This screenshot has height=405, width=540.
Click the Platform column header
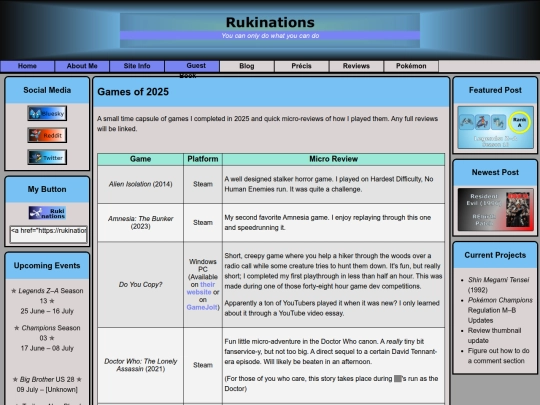pyautogui.click(x=203, y=159)
